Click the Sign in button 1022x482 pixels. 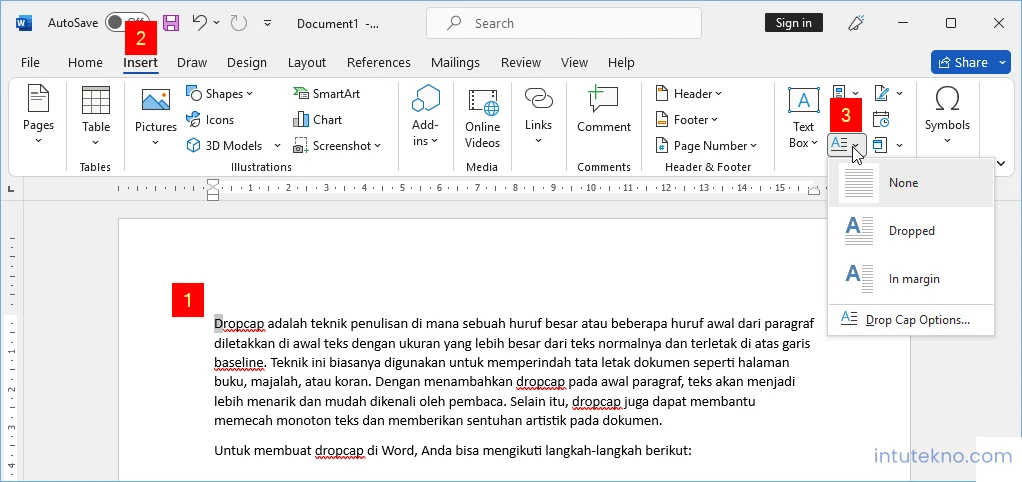(x=793, y=23)
